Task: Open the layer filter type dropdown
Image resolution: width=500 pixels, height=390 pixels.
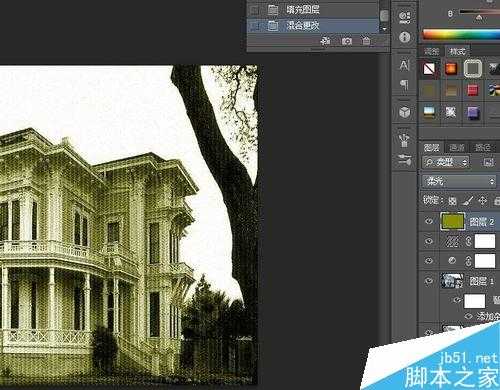Action: pyautogui.click(x=446, y=162)
